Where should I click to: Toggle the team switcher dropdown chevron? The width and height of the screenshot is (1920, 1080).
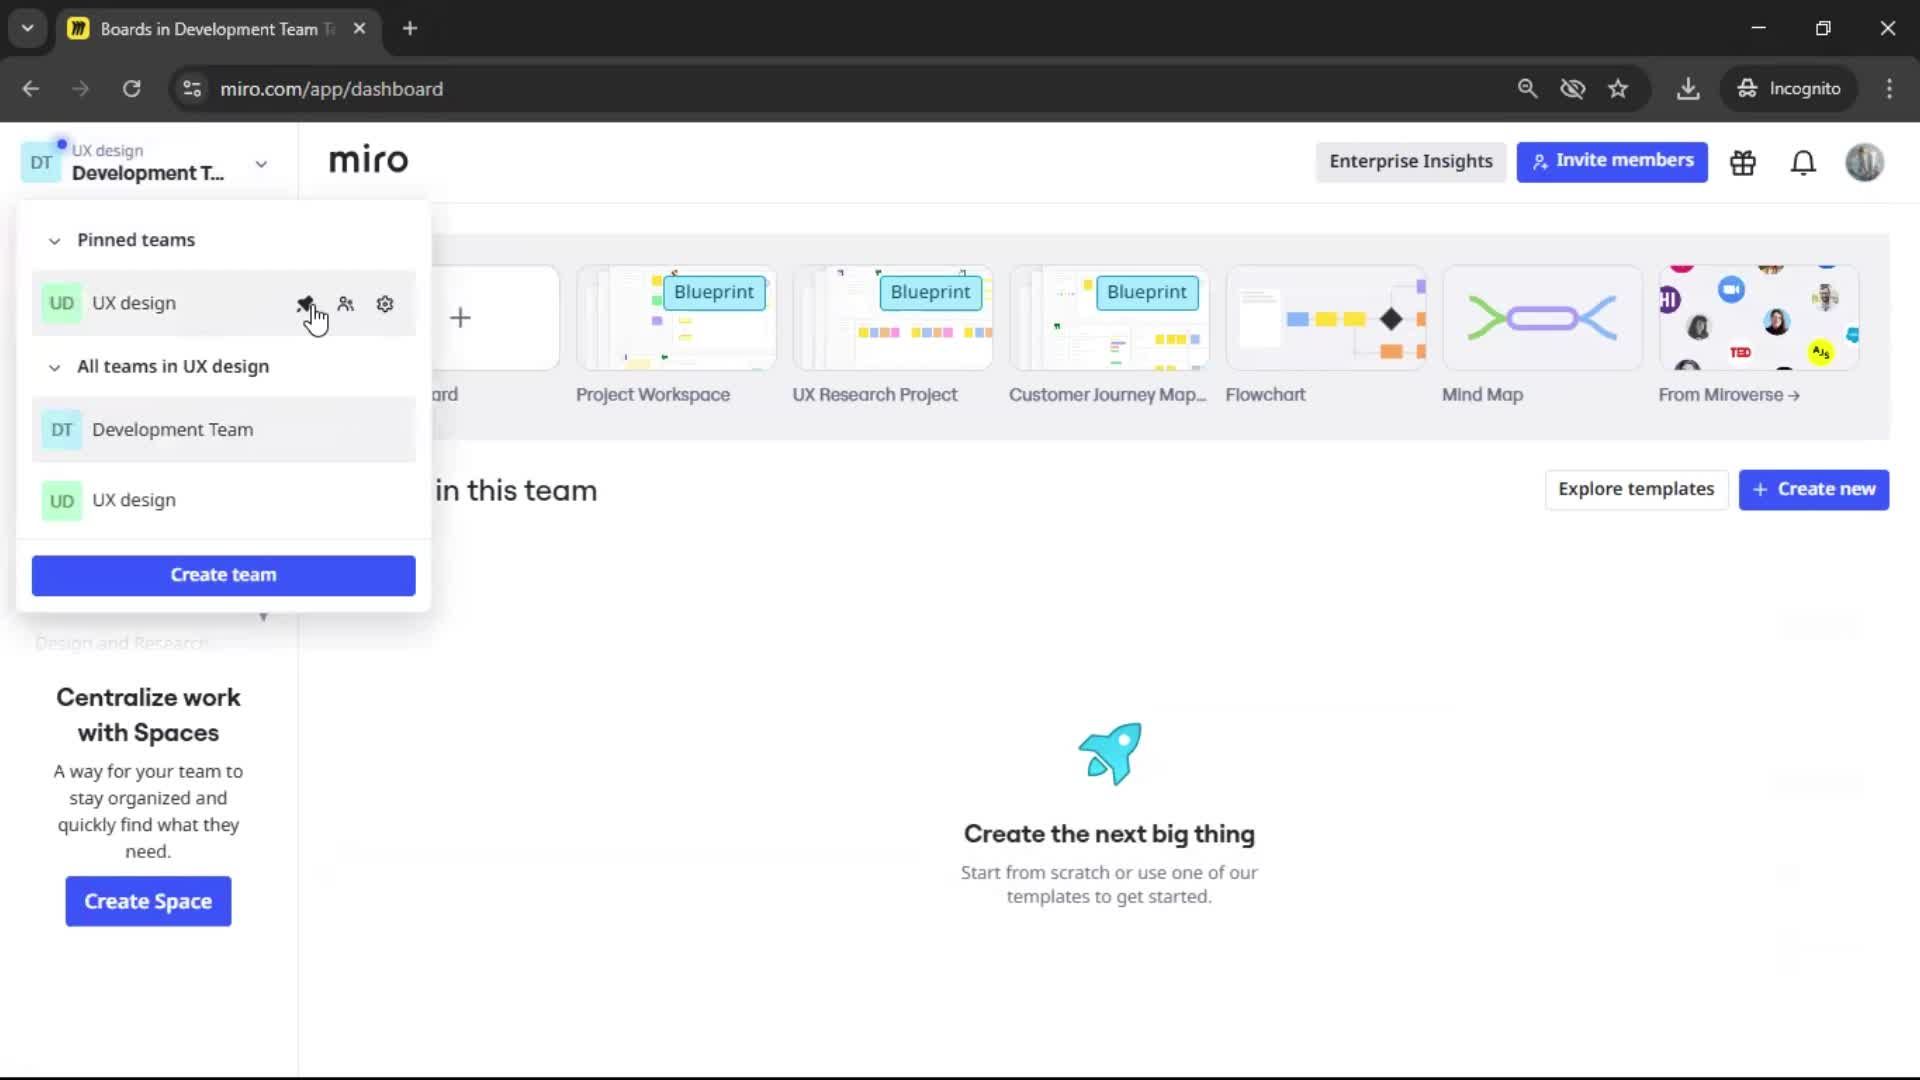(261, 164)
